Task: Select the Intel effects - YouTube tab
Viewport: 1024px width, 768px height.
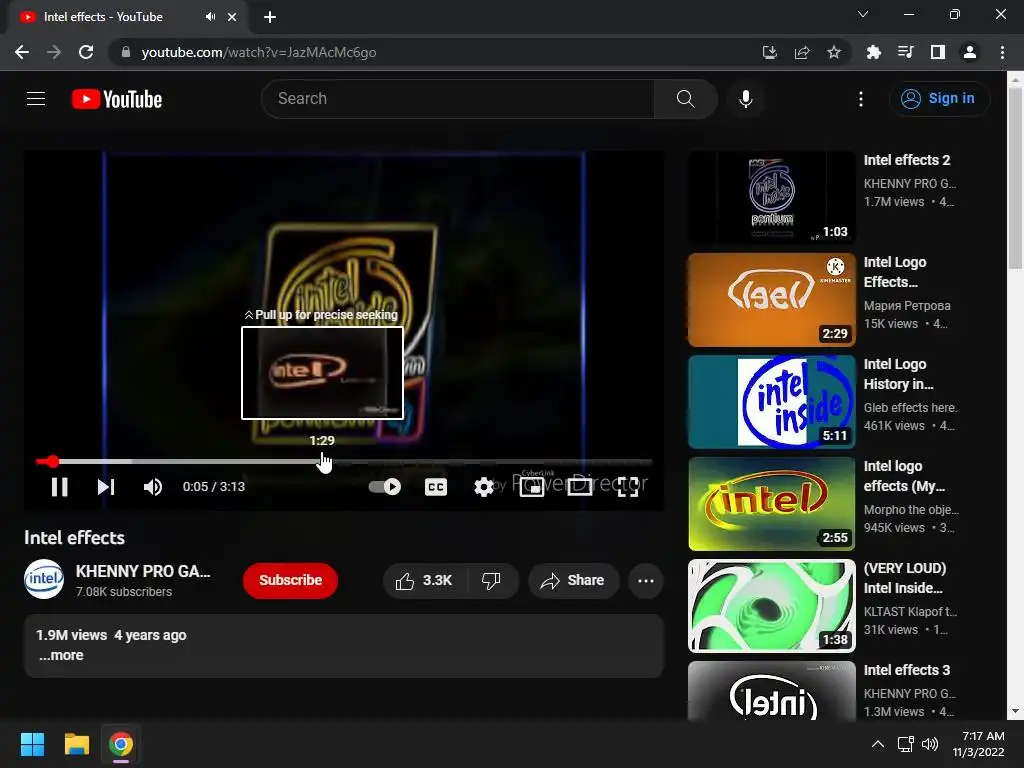Action: pos(127,17)
